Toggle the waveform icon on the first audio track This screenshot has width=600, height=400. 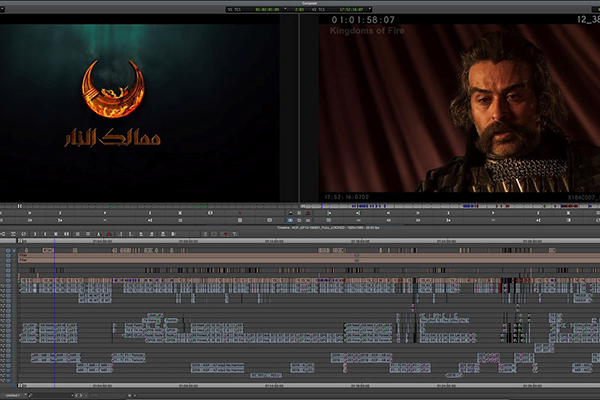tap(2, 286)
